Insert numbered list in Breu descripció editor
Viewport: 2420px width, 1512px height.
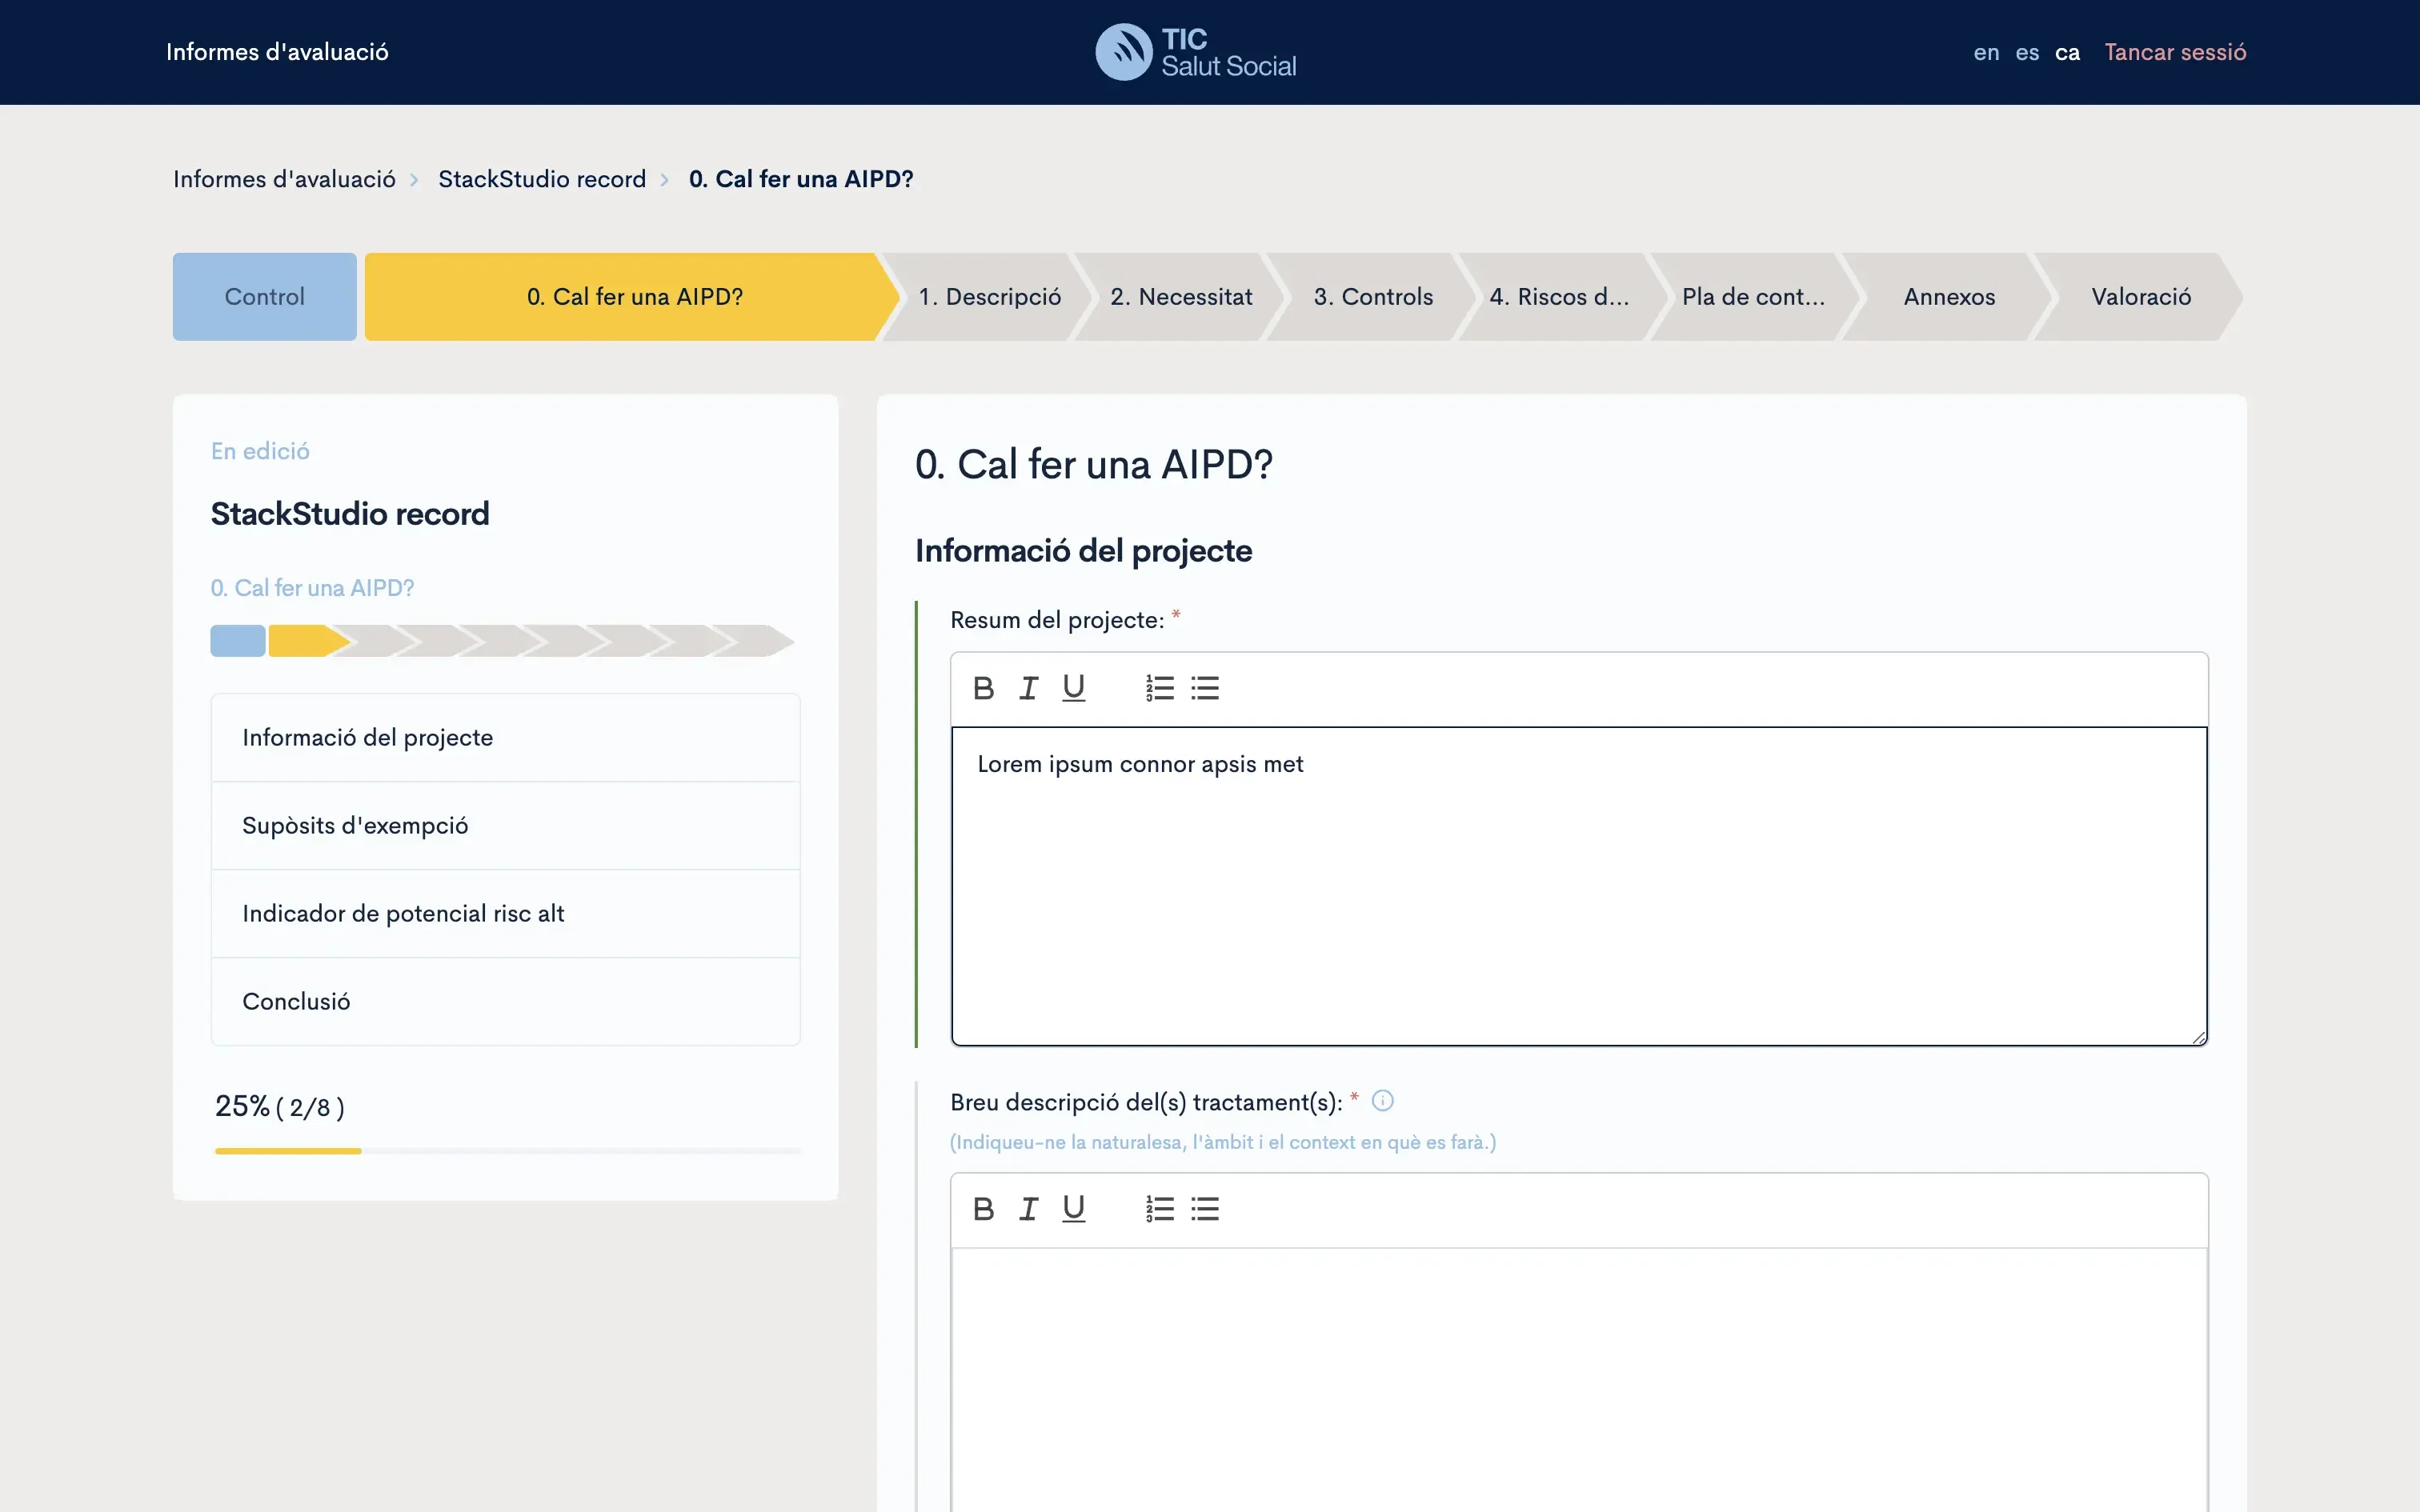coord(1160,1209)
